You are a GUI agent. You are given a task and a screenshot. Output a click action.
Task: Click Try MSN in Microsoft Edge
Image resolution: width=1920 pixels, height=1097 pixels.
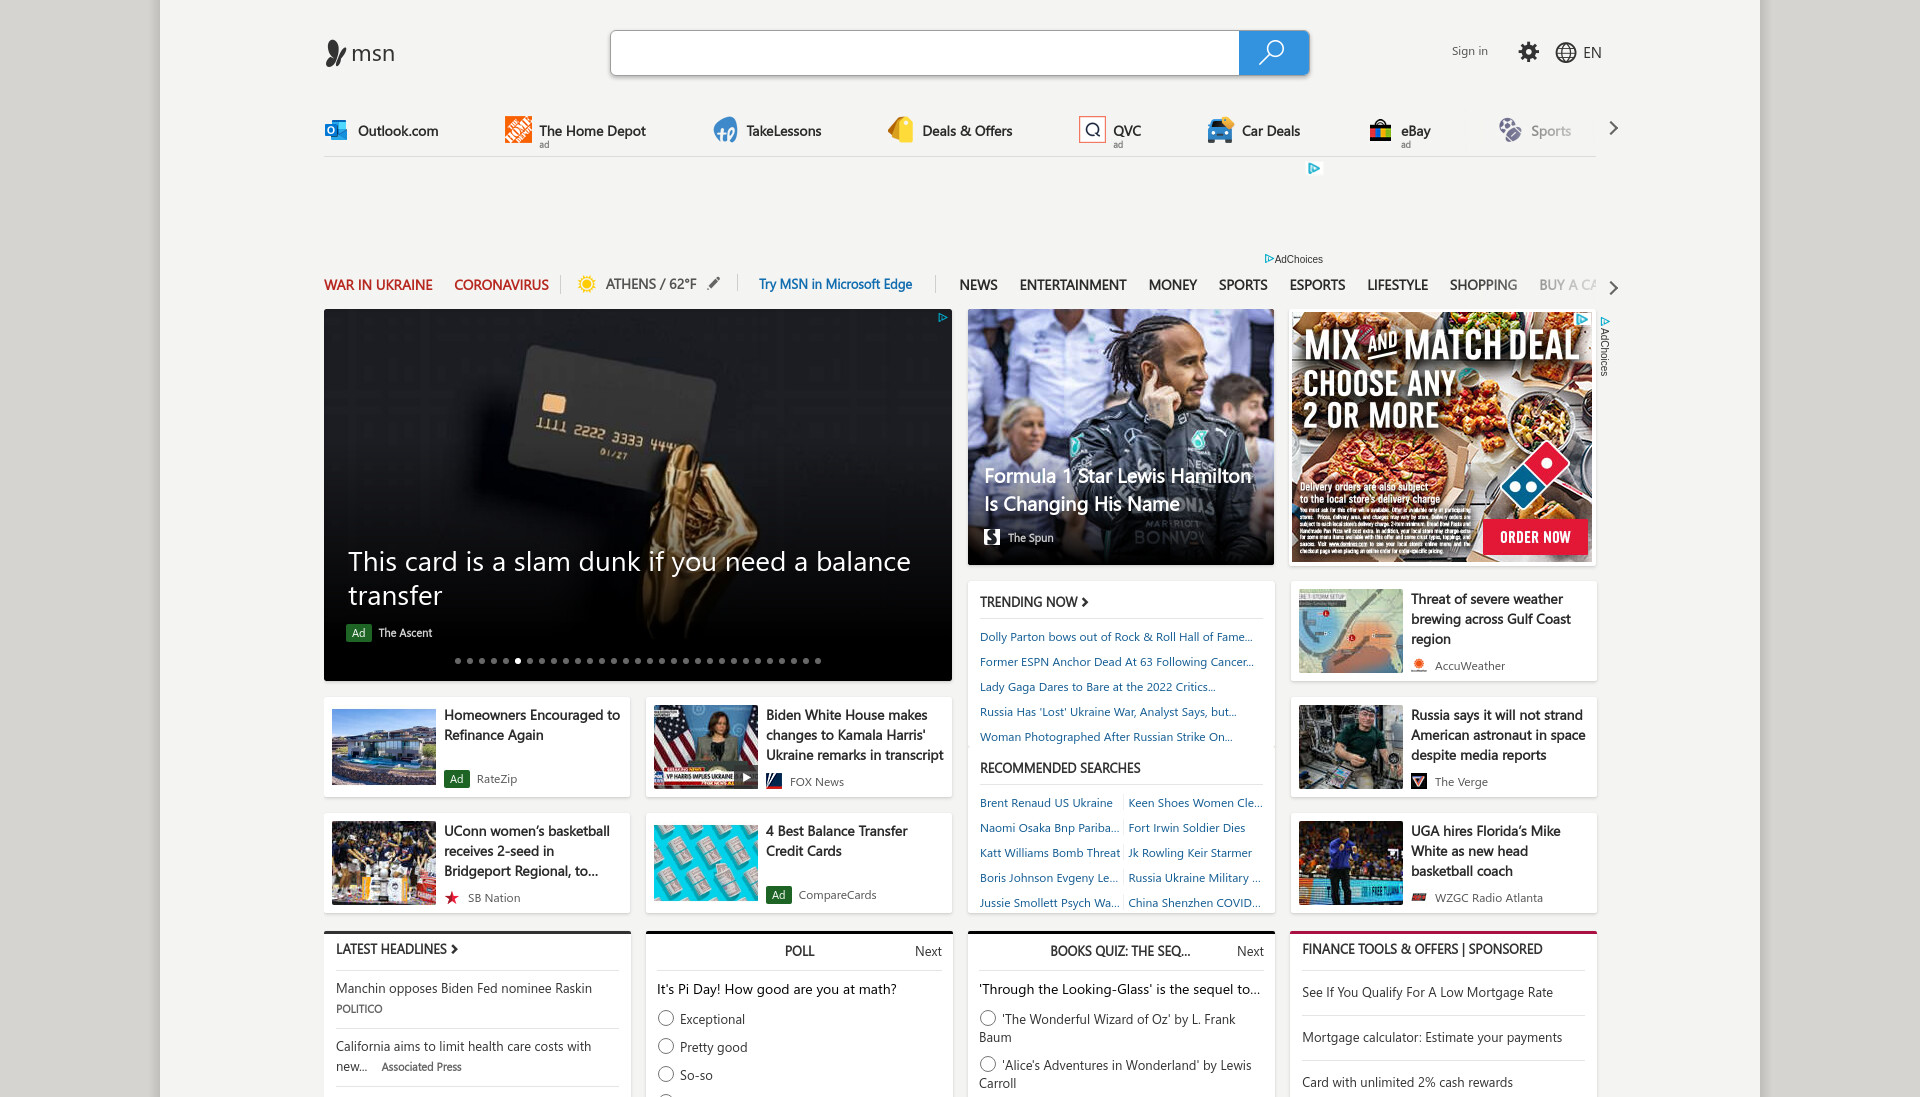click(x=835, y=284)
